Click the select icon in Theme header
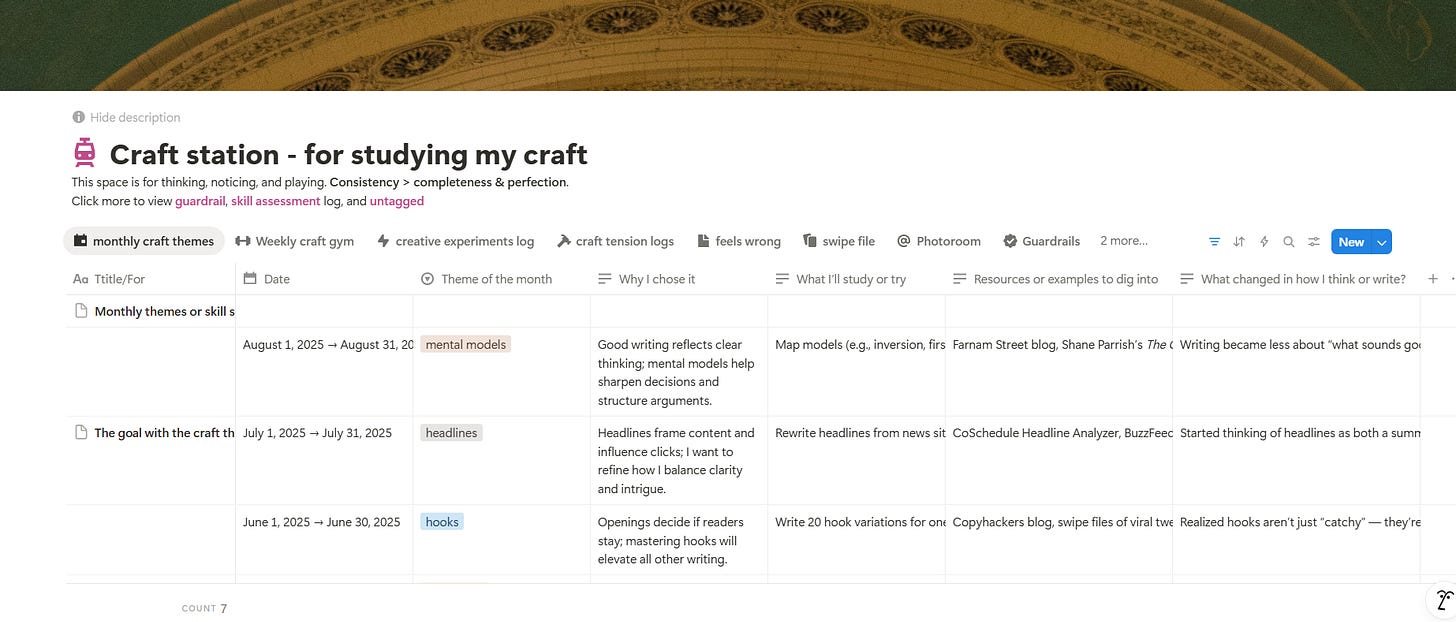Image resolution: width=1456 pixels, height=622 pixels. point(427,279)
